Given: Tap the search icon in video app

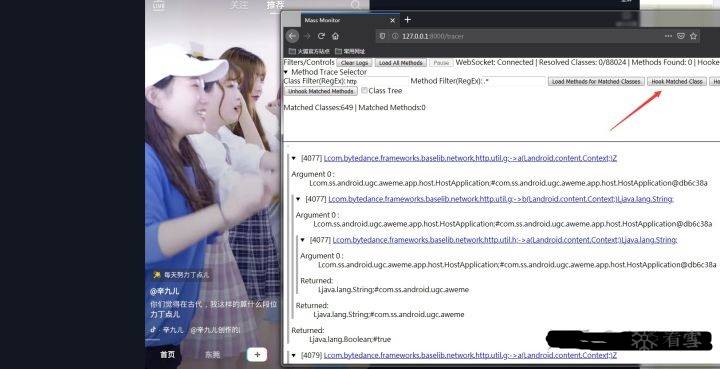Looking at the screenshot, I should 355,5.
